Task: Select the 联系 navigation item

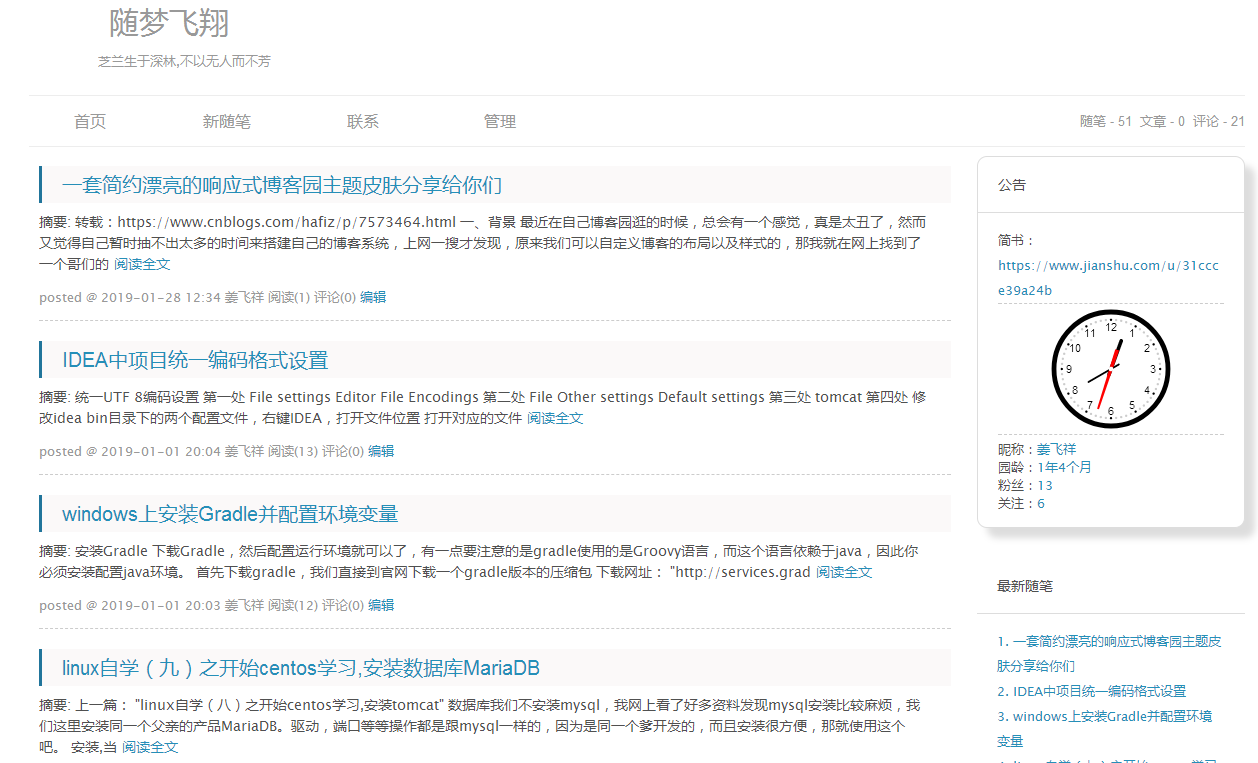Action: point(363,122)
